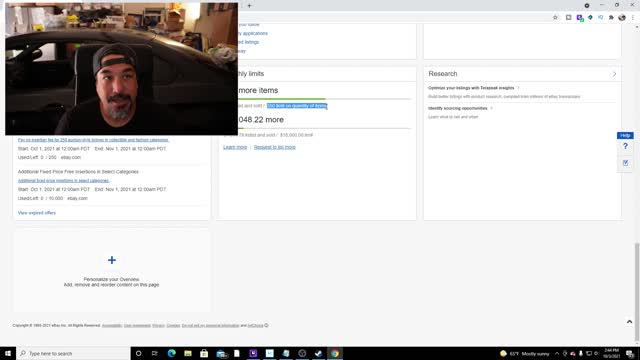The width and height of the screenshot is (640, 360).
Task: Click the Help tab on right edge
Action: pos(625,136)
